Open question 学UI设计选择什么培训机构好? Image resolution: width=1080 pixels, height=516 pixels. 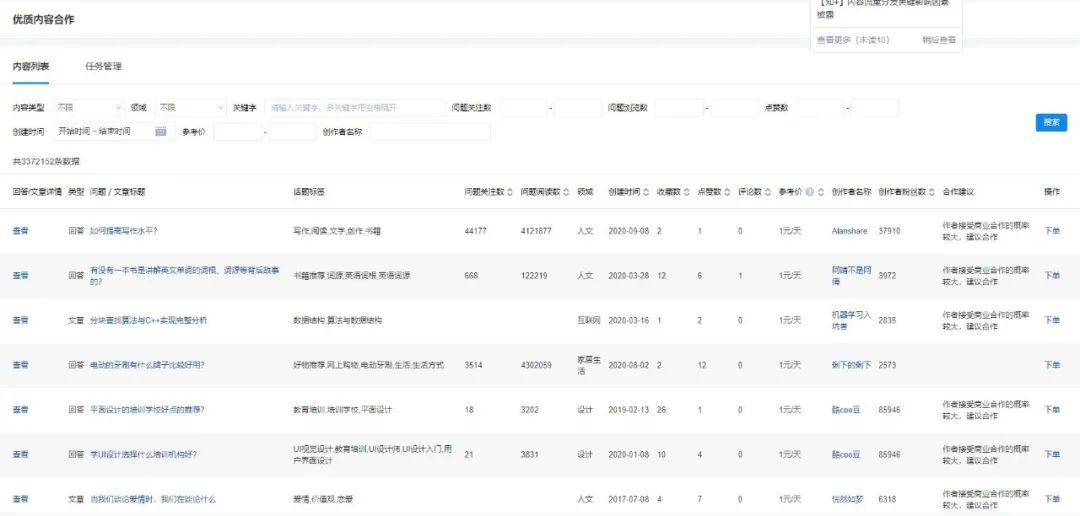pyautogui.click(x=143, y=455)
